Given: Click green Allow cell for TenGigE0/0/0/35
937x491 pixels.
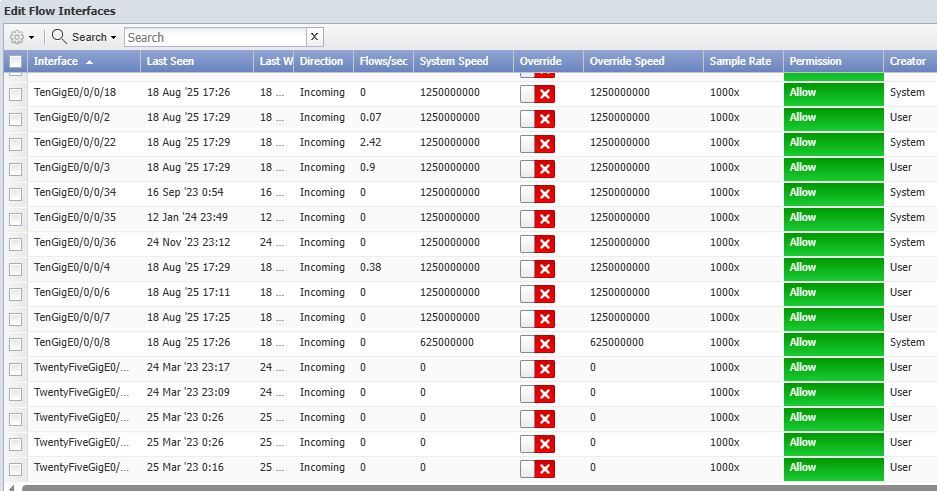Looking at the screenshot, I should pos(832,218).
